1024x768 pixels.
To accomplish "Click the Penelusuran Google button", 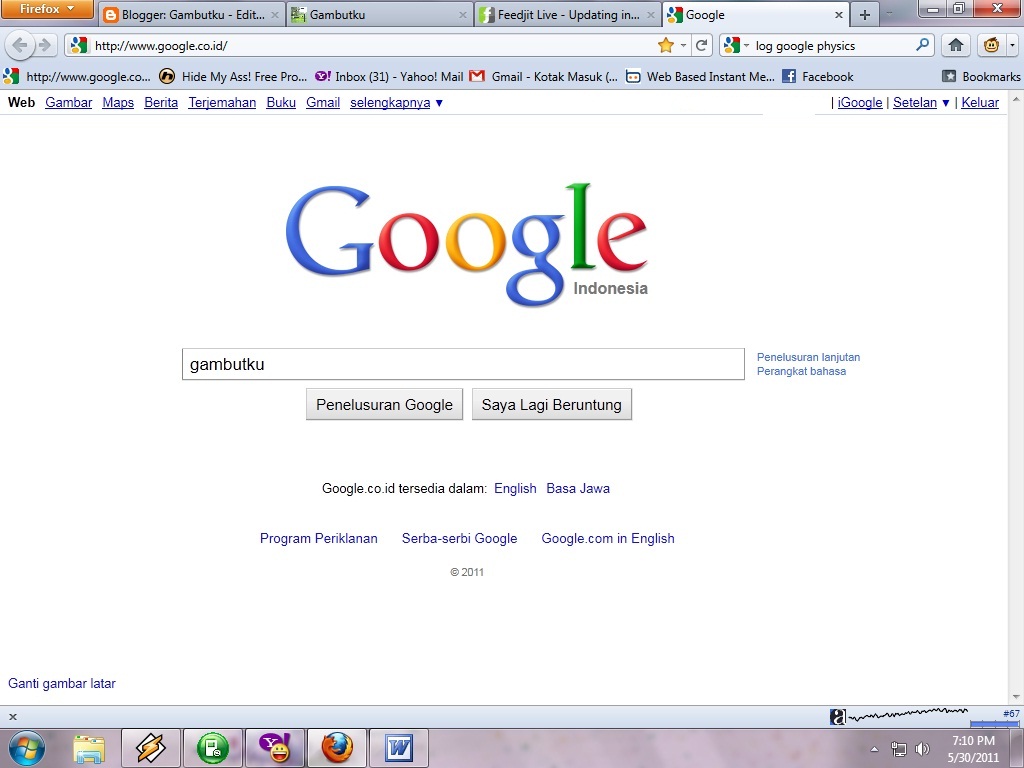I will [384, 404].
